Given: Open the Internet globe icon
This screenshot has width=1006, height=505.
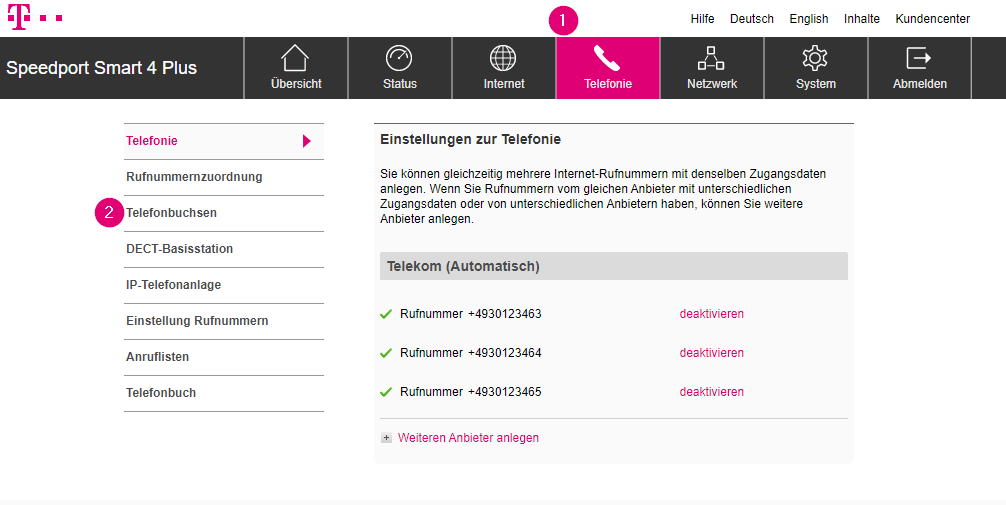Looking at the screenshot, I should [x=503, y=58].
